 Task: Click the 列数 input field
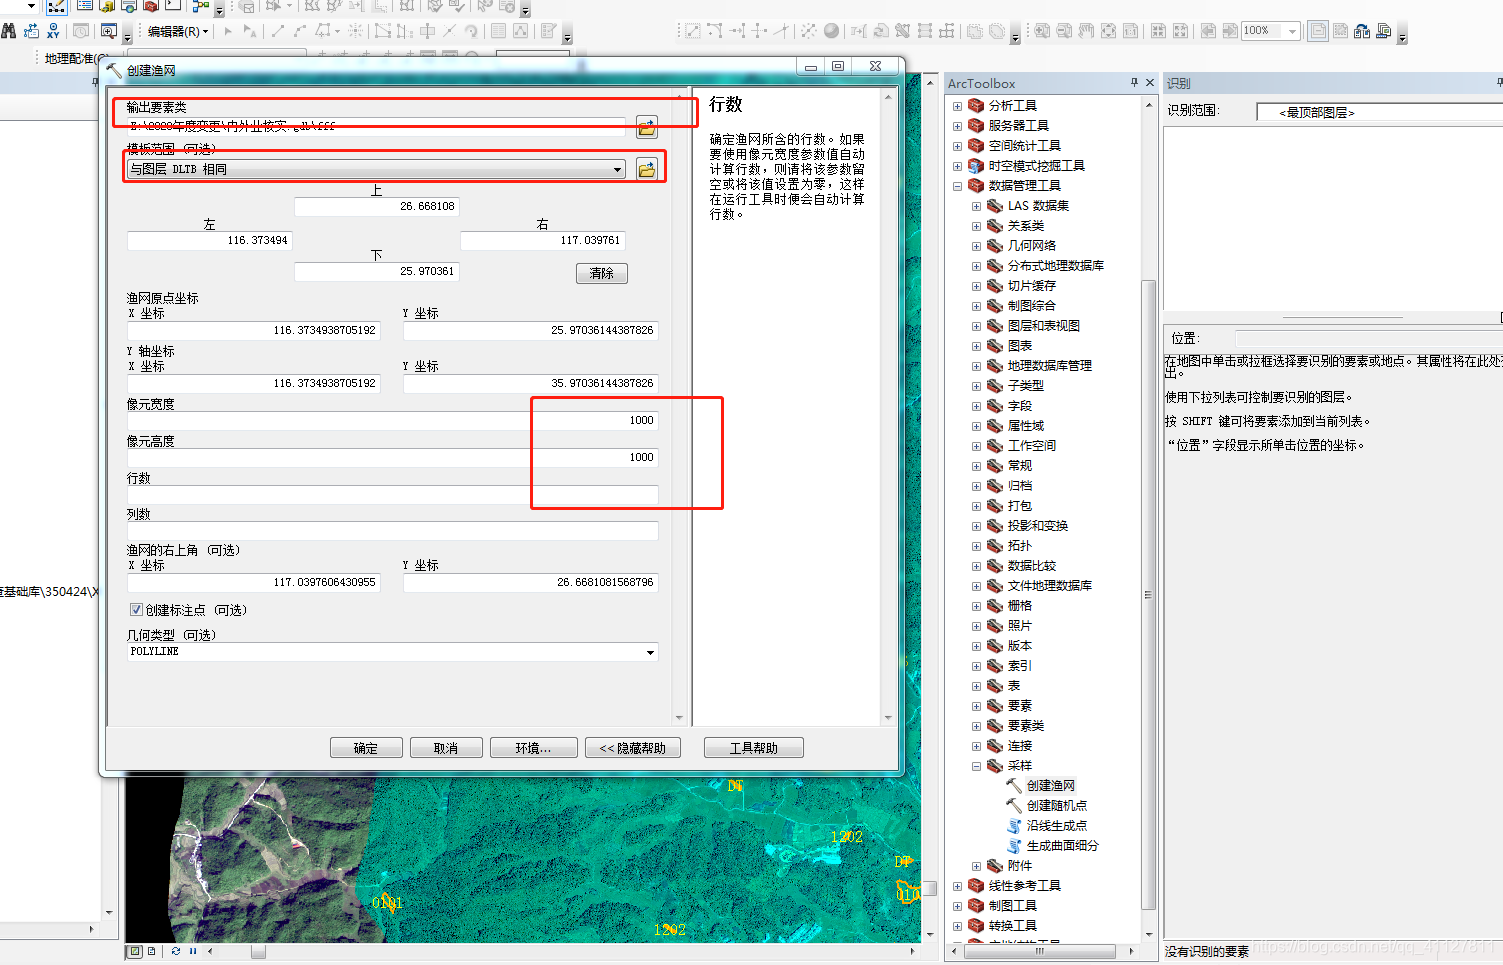pos(392,531)
